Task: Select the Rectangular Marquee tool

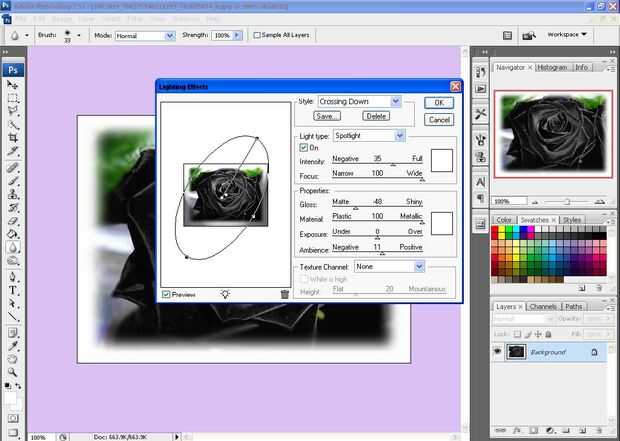Action: [12, 98]
